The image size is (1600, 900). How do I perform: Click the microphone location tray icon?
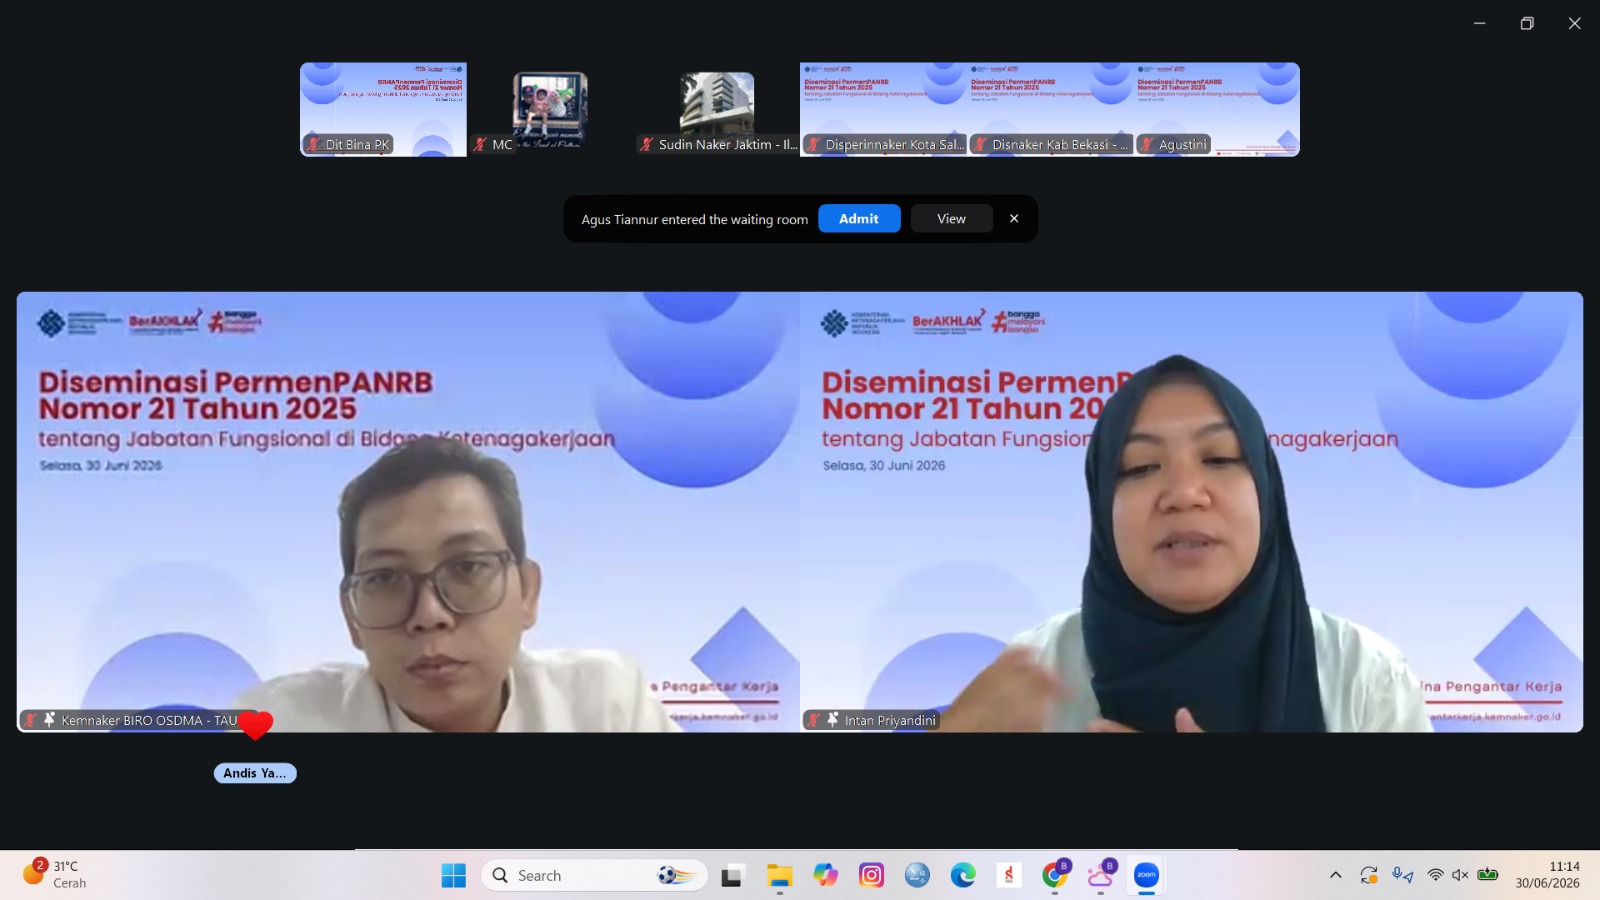coord(1402,875)
